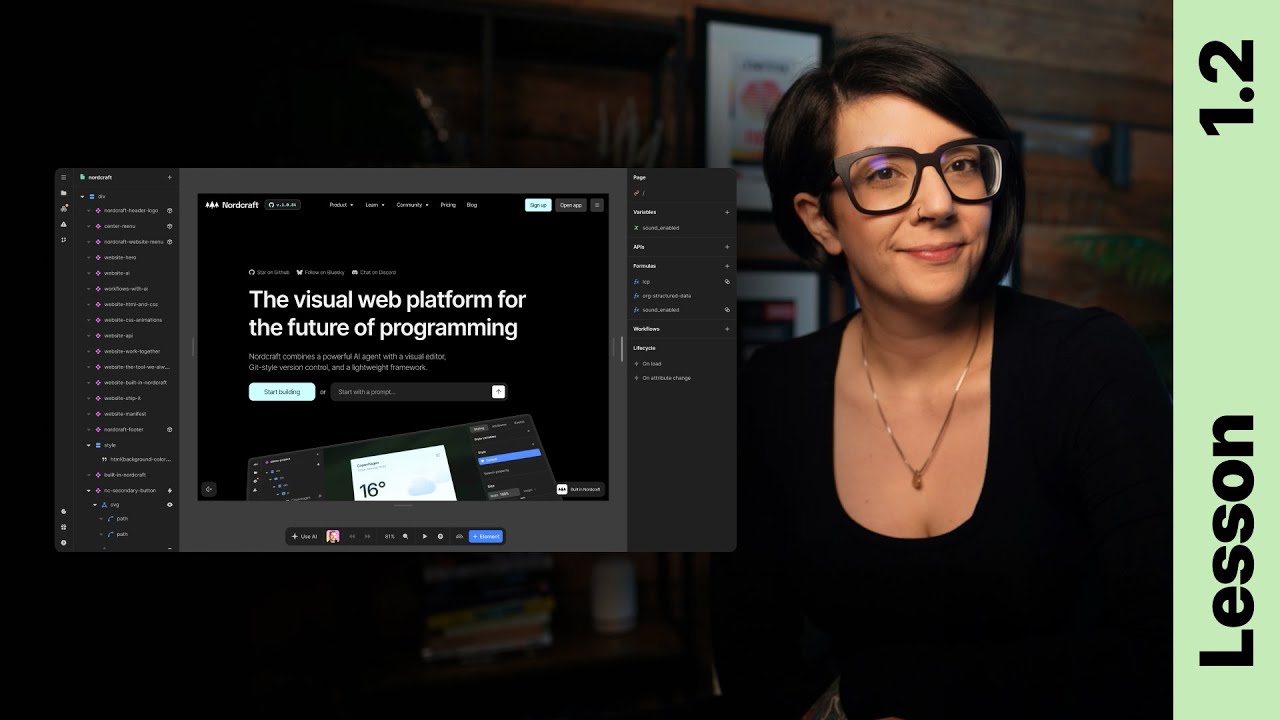
Task: Click the Pricing menu item in the navbar
Action: pyautogui.click(x=449, y=204)
